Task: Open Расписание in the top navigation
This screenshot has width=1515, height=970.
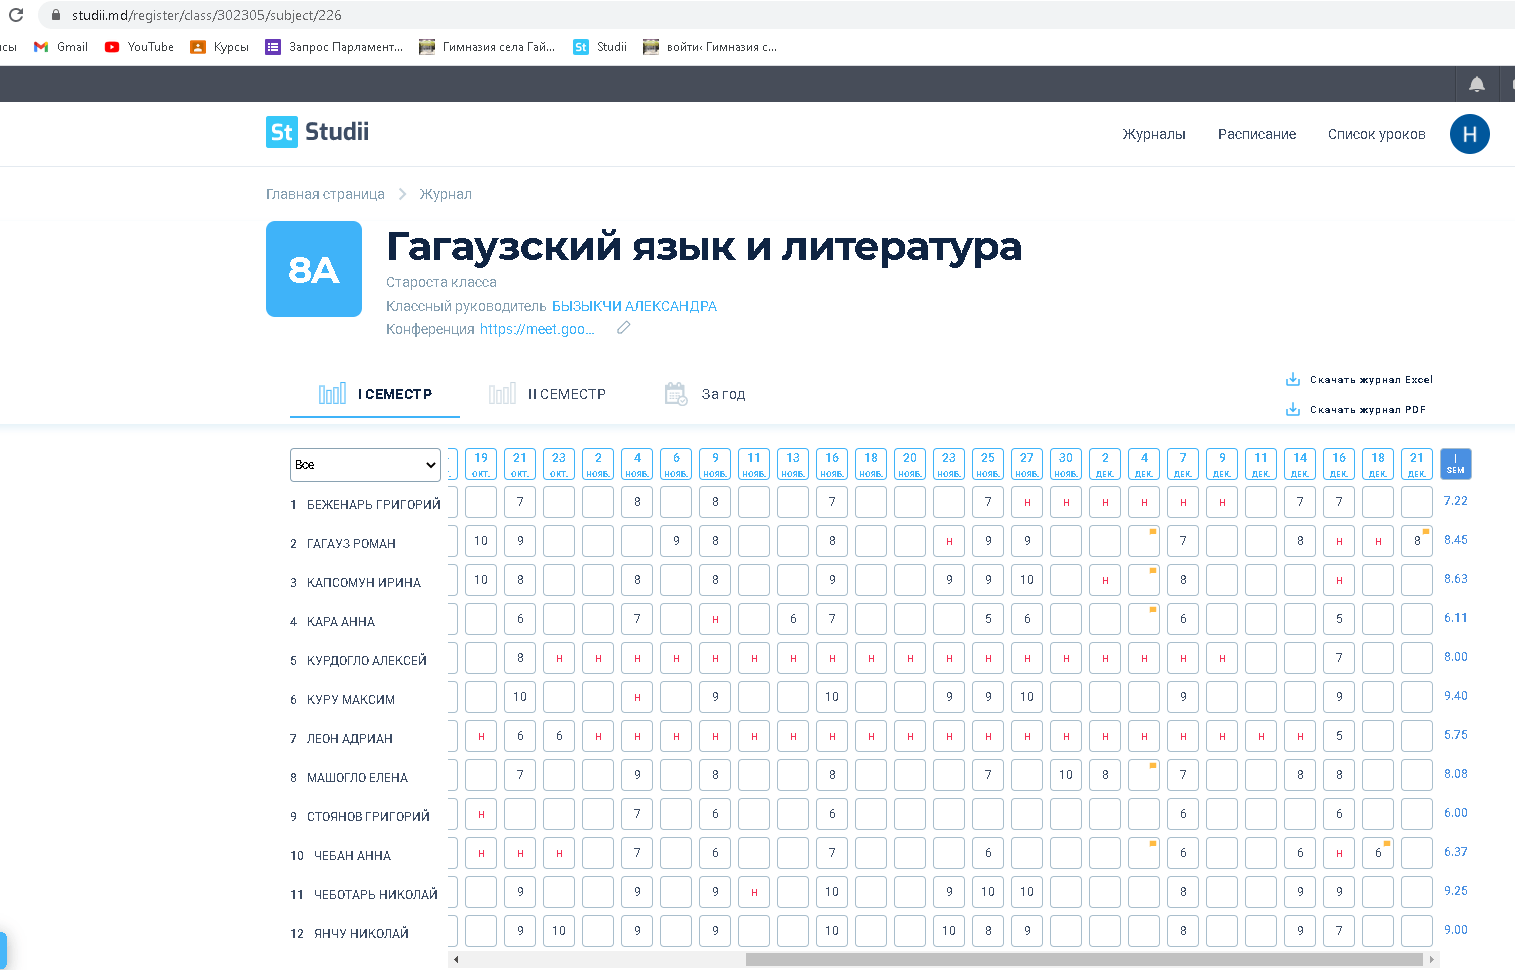Action: (1256, 134)
